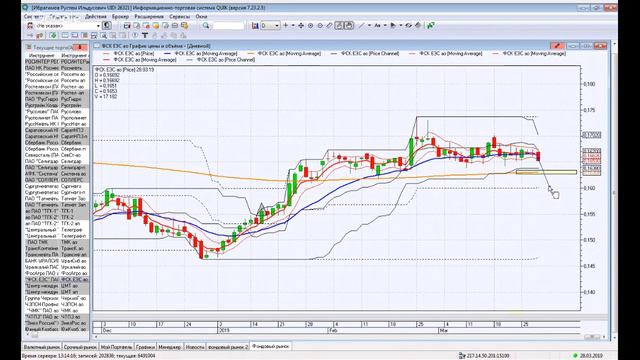Screen dimensions: 640x360
Task: Switch to the Мой Портфель tab
Action: 116,347
